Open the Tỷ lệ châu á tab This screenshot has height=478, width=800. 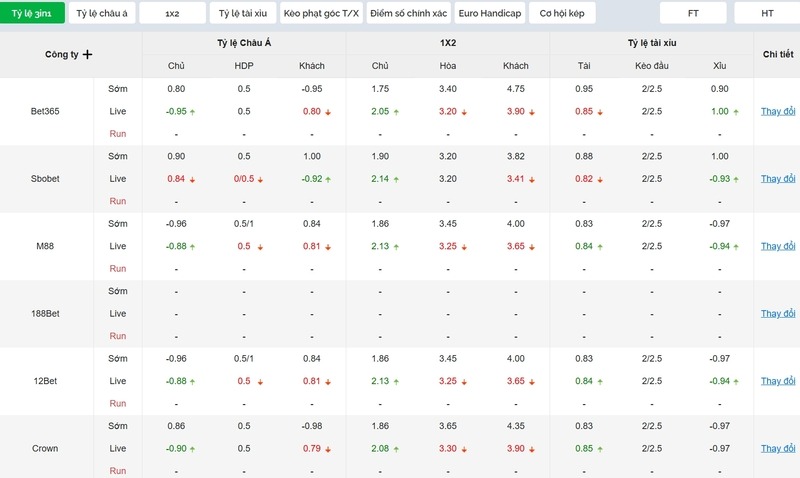coord(102,13)
